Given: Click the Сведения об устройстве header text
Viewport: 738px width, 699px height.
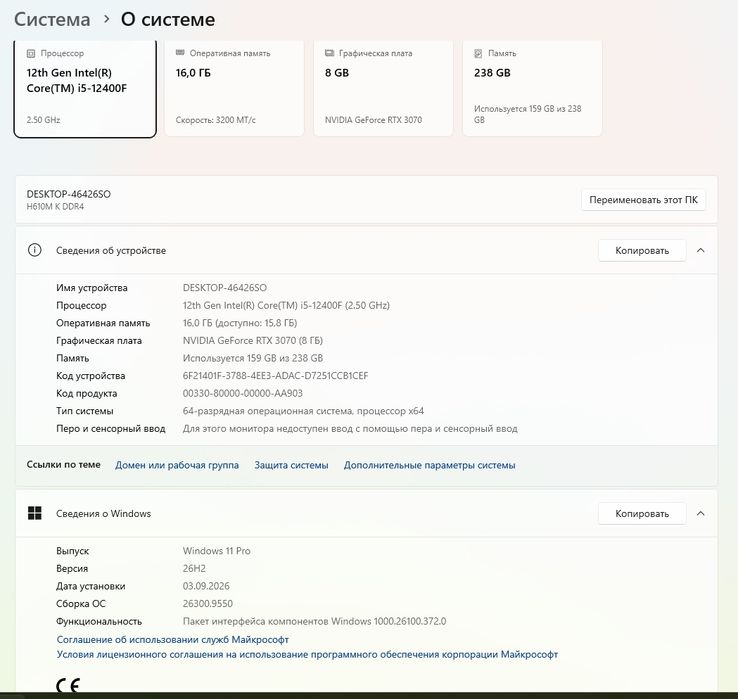Looking at the screenshot, I should click(x=111, y=251).
